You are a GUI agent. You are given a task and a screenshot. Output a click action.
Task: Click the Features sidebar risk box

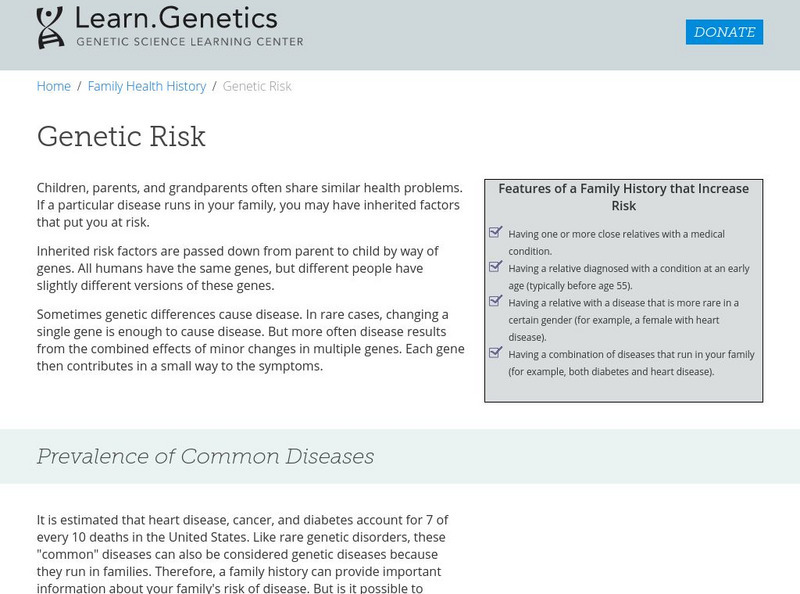625,290
